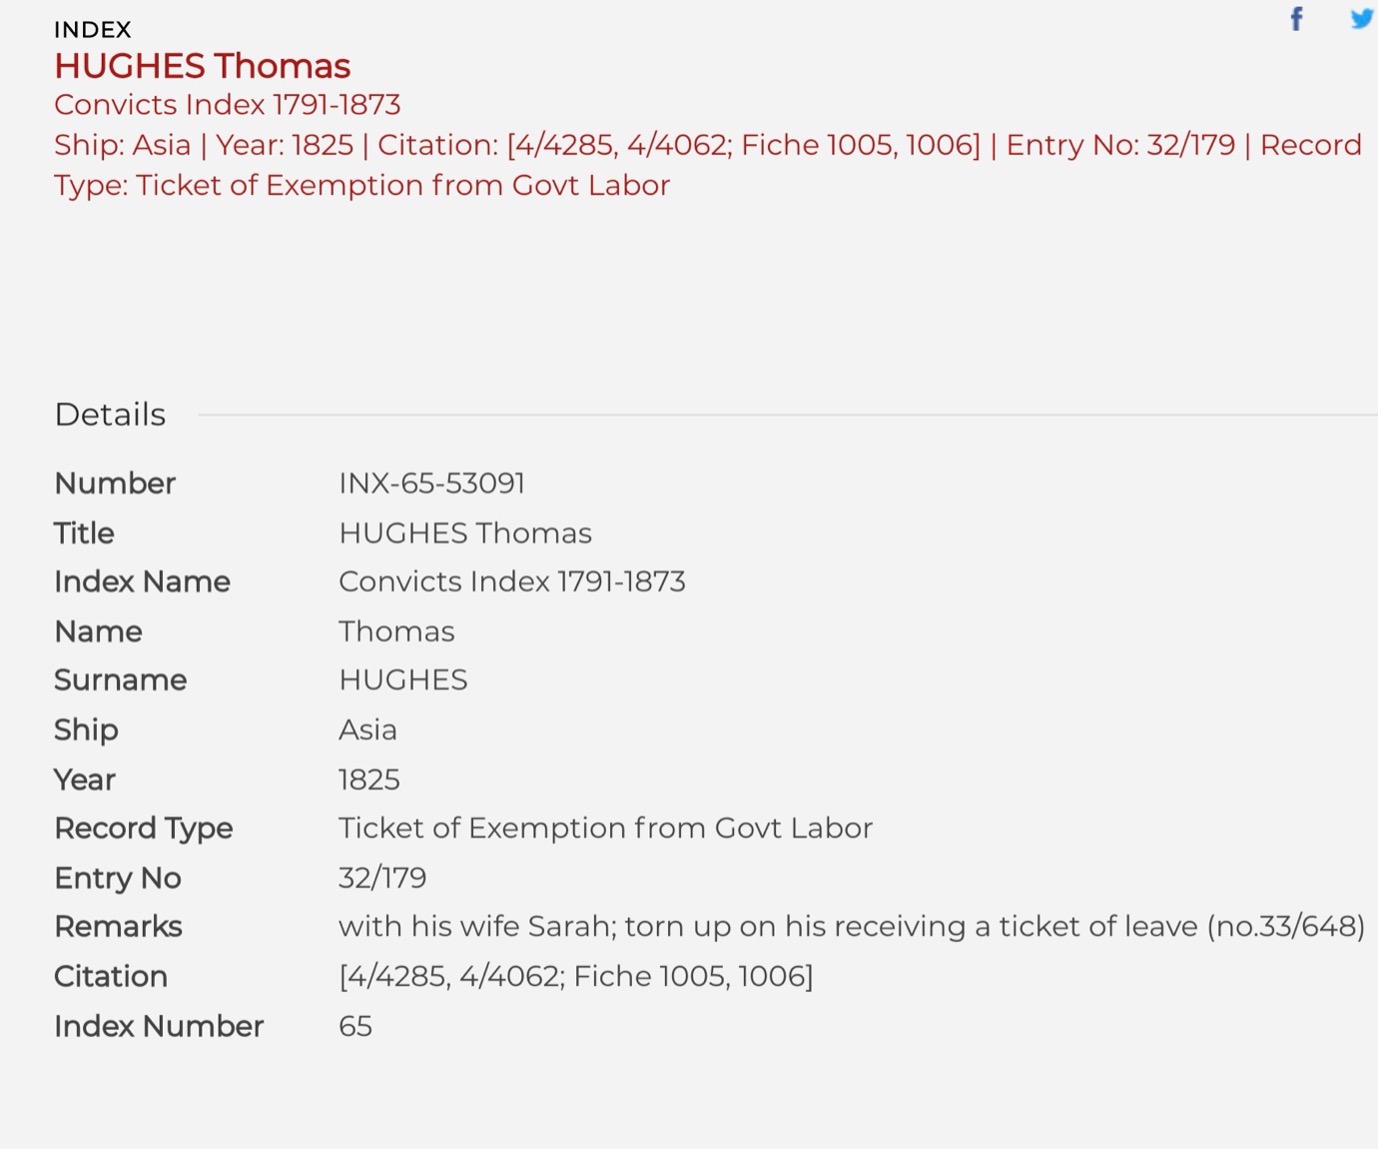1381x1151 pixels.
Task: Click the Ship value Asia
Action: coord(367,730)
